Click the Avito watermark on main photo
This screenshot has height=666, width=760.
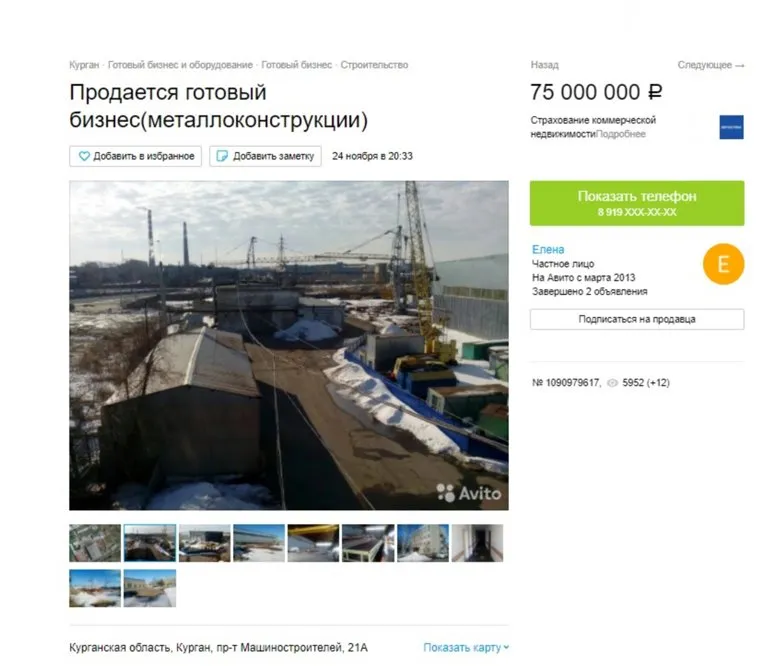pyautogui.click(x=469, y=493)
